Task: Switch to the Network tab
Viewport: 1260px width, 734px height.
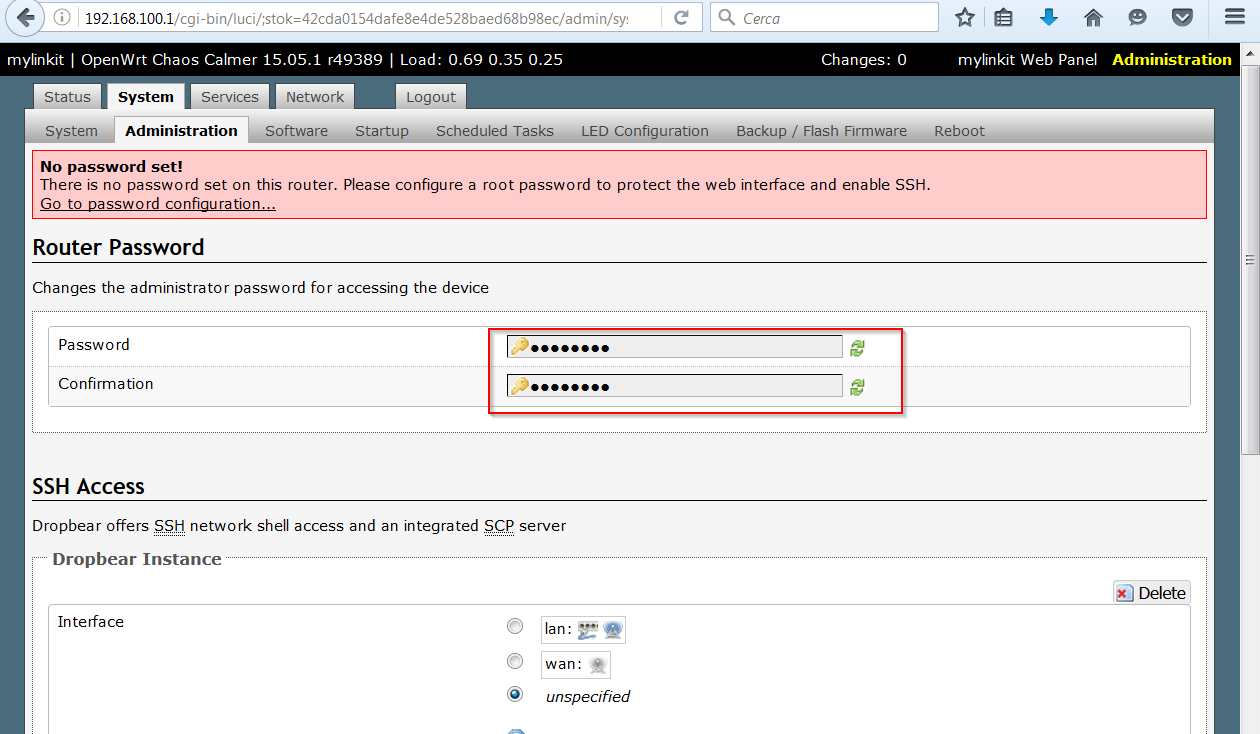Action: coord(314,97)
